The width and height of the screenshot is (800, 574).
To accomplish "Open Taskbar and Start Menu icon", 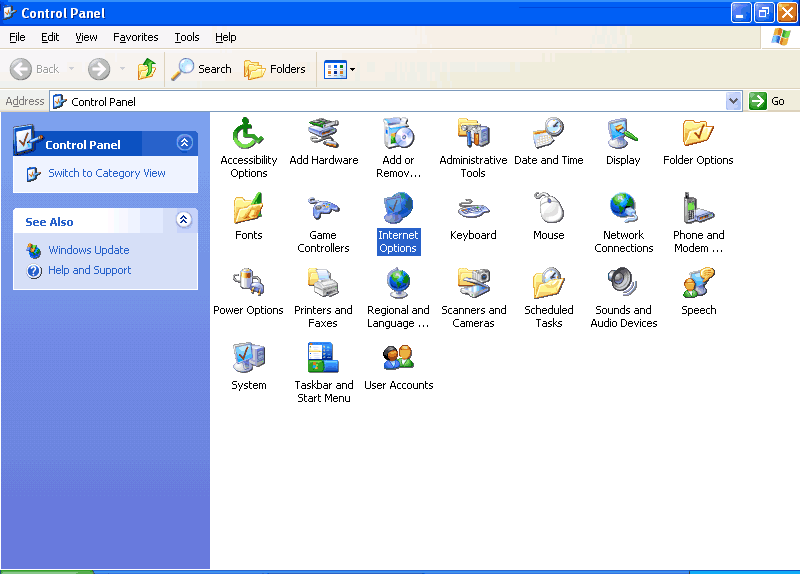I will coord(323,359).
